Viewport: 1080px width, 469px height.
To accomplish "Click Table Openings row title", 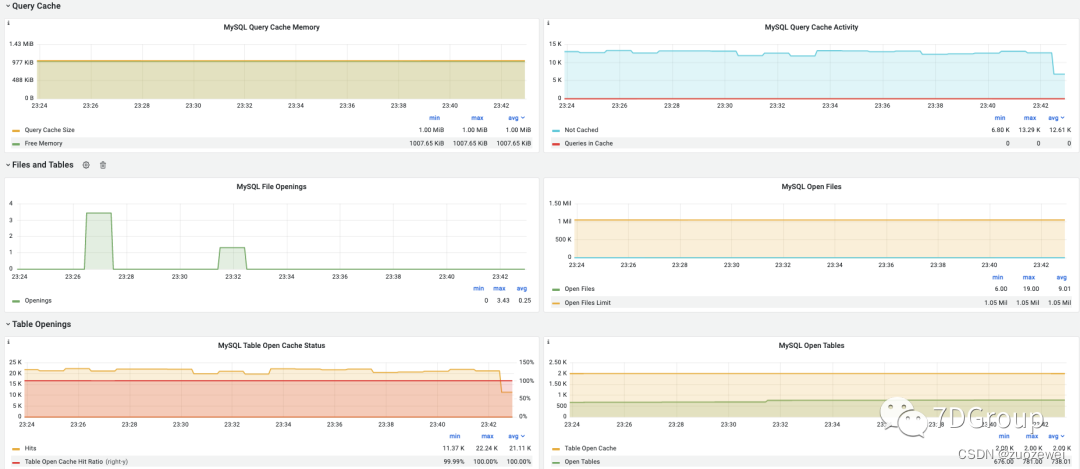I will click(x=41, y=324).
